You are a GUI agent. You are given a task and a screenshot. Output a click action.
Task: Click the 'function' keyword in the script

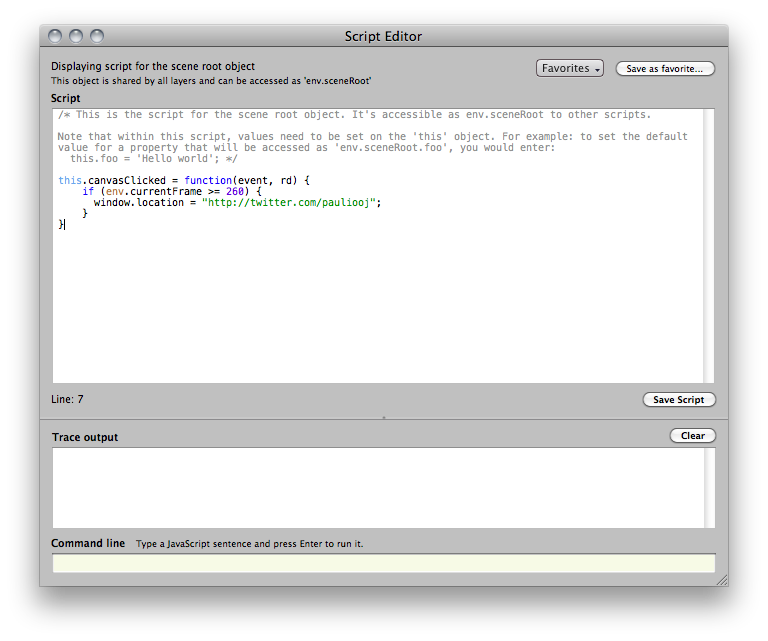click(208, 180)
